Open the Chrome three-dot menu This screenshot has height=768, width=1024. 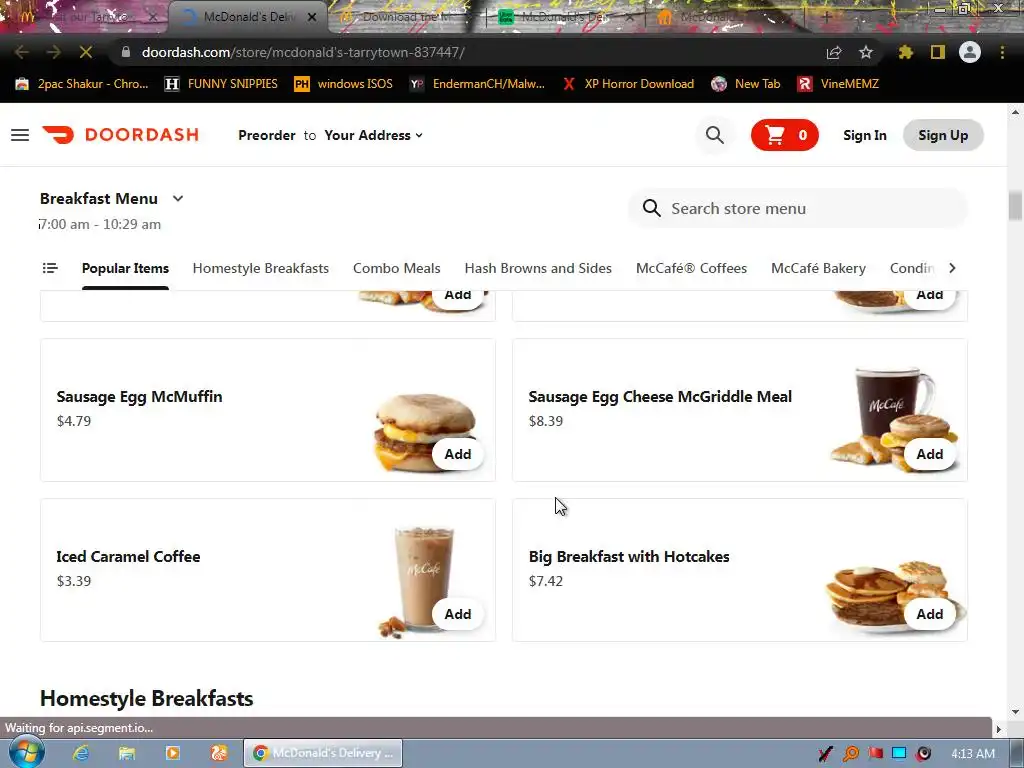coord(1002,52)
